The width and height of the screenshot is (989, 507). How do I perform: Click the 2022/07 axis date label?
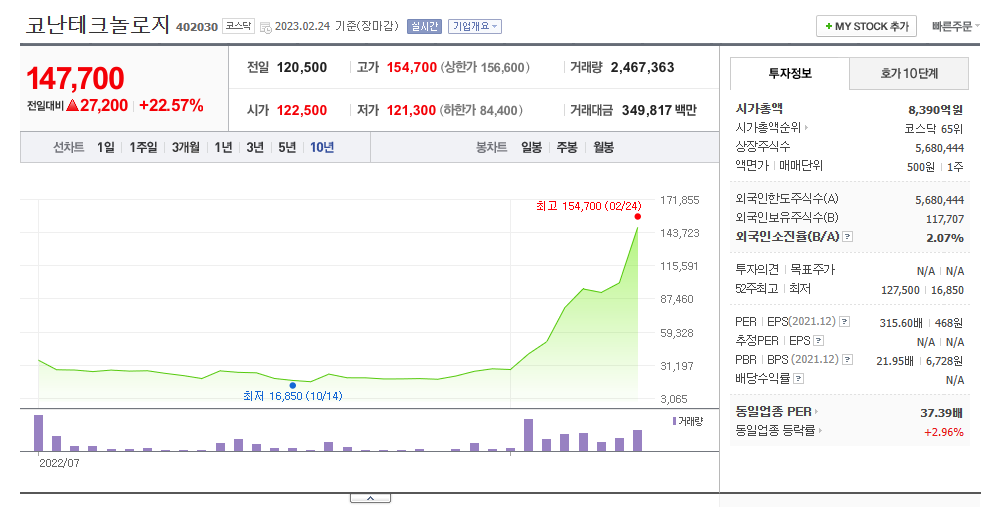pyautogui.click(x=59, y=463)
